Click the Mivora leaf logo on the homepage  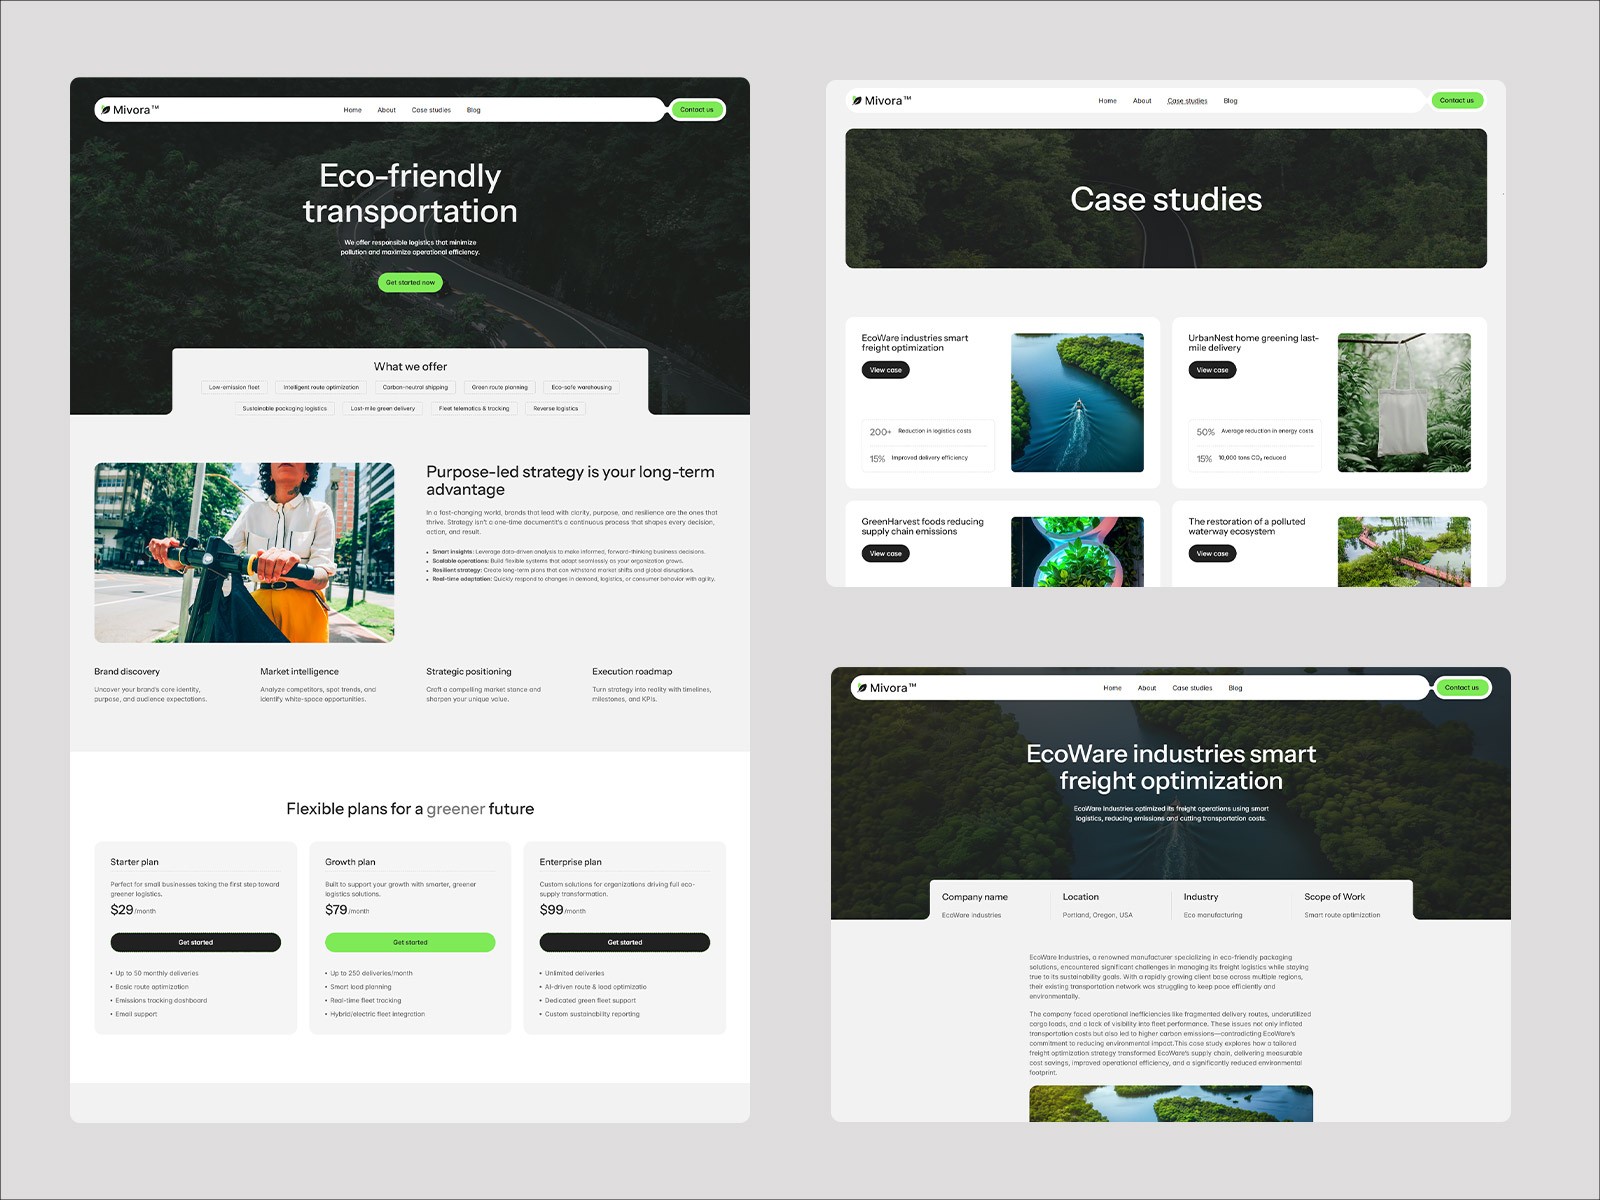pos(107,109)
